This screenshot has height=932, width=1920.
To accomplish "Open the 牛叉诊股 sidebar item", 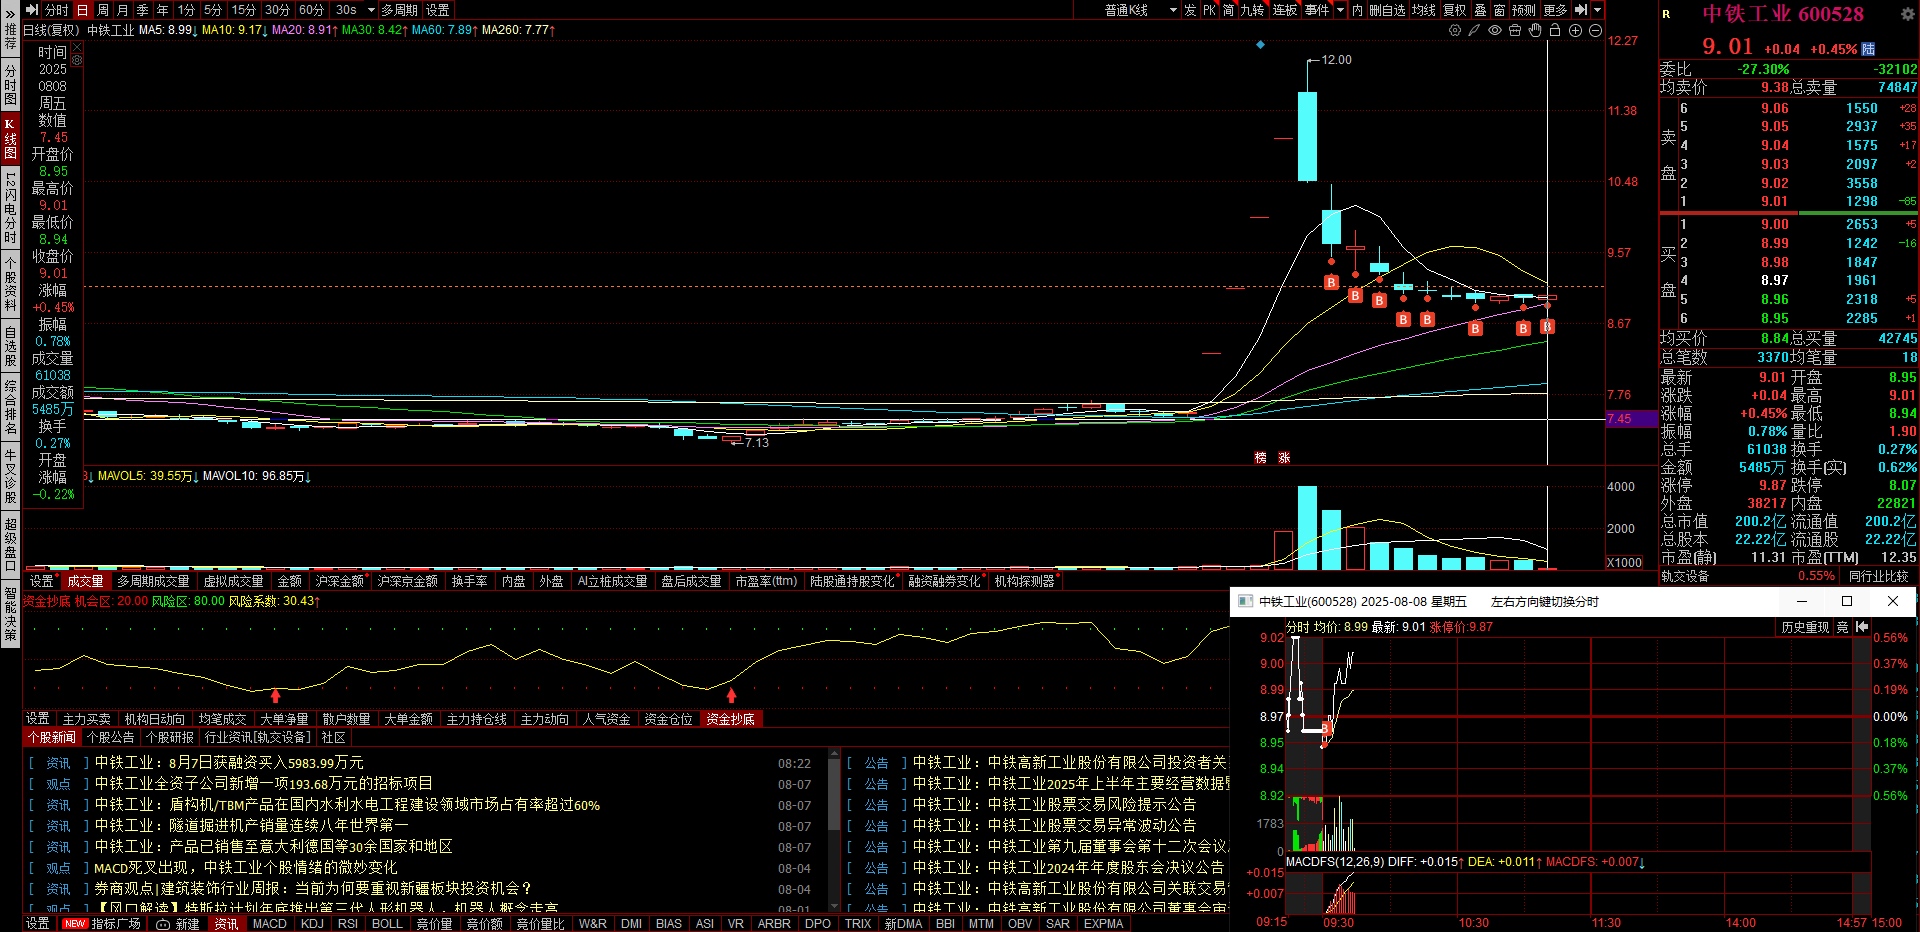I will pos(10,477).
